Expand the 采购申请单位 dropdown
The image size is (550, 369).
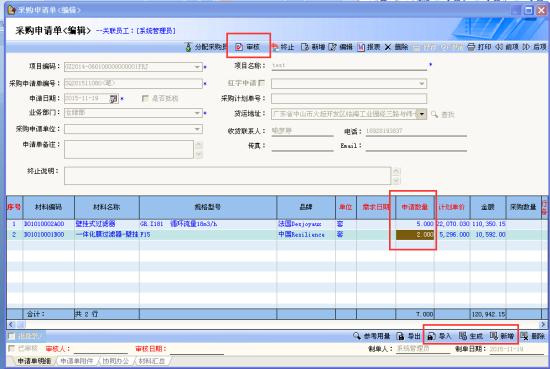pyautogui.click(x=197, y=129)
